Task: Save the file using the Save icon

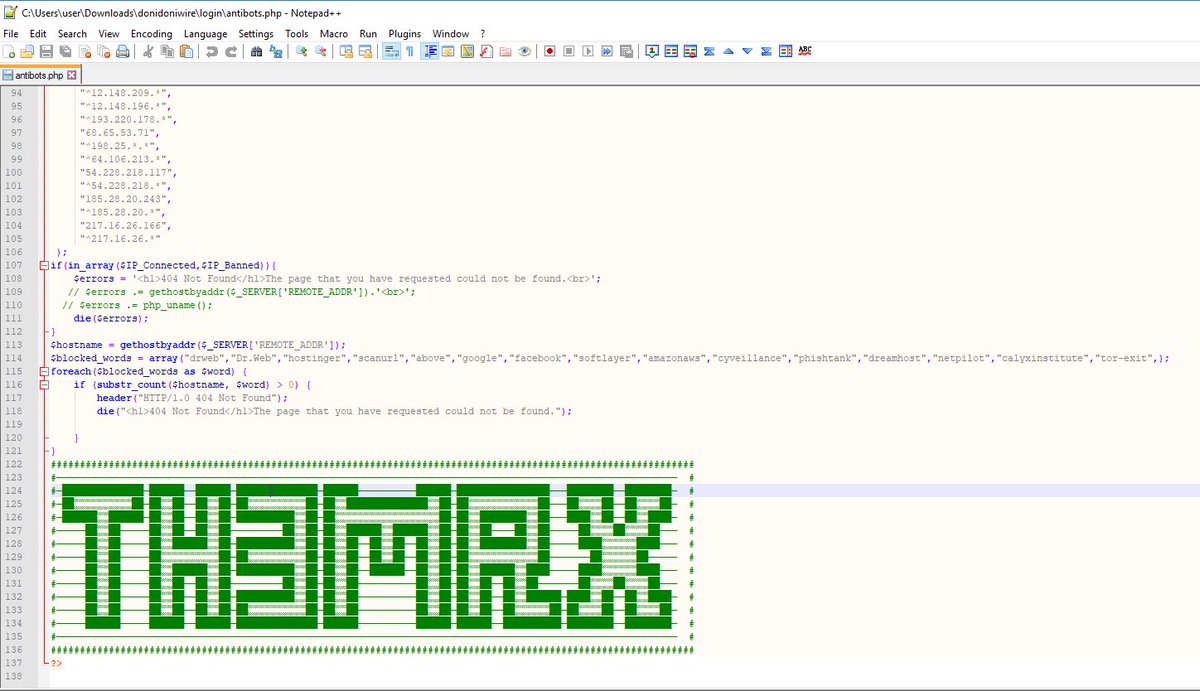Action: click(x=46, y=51)
